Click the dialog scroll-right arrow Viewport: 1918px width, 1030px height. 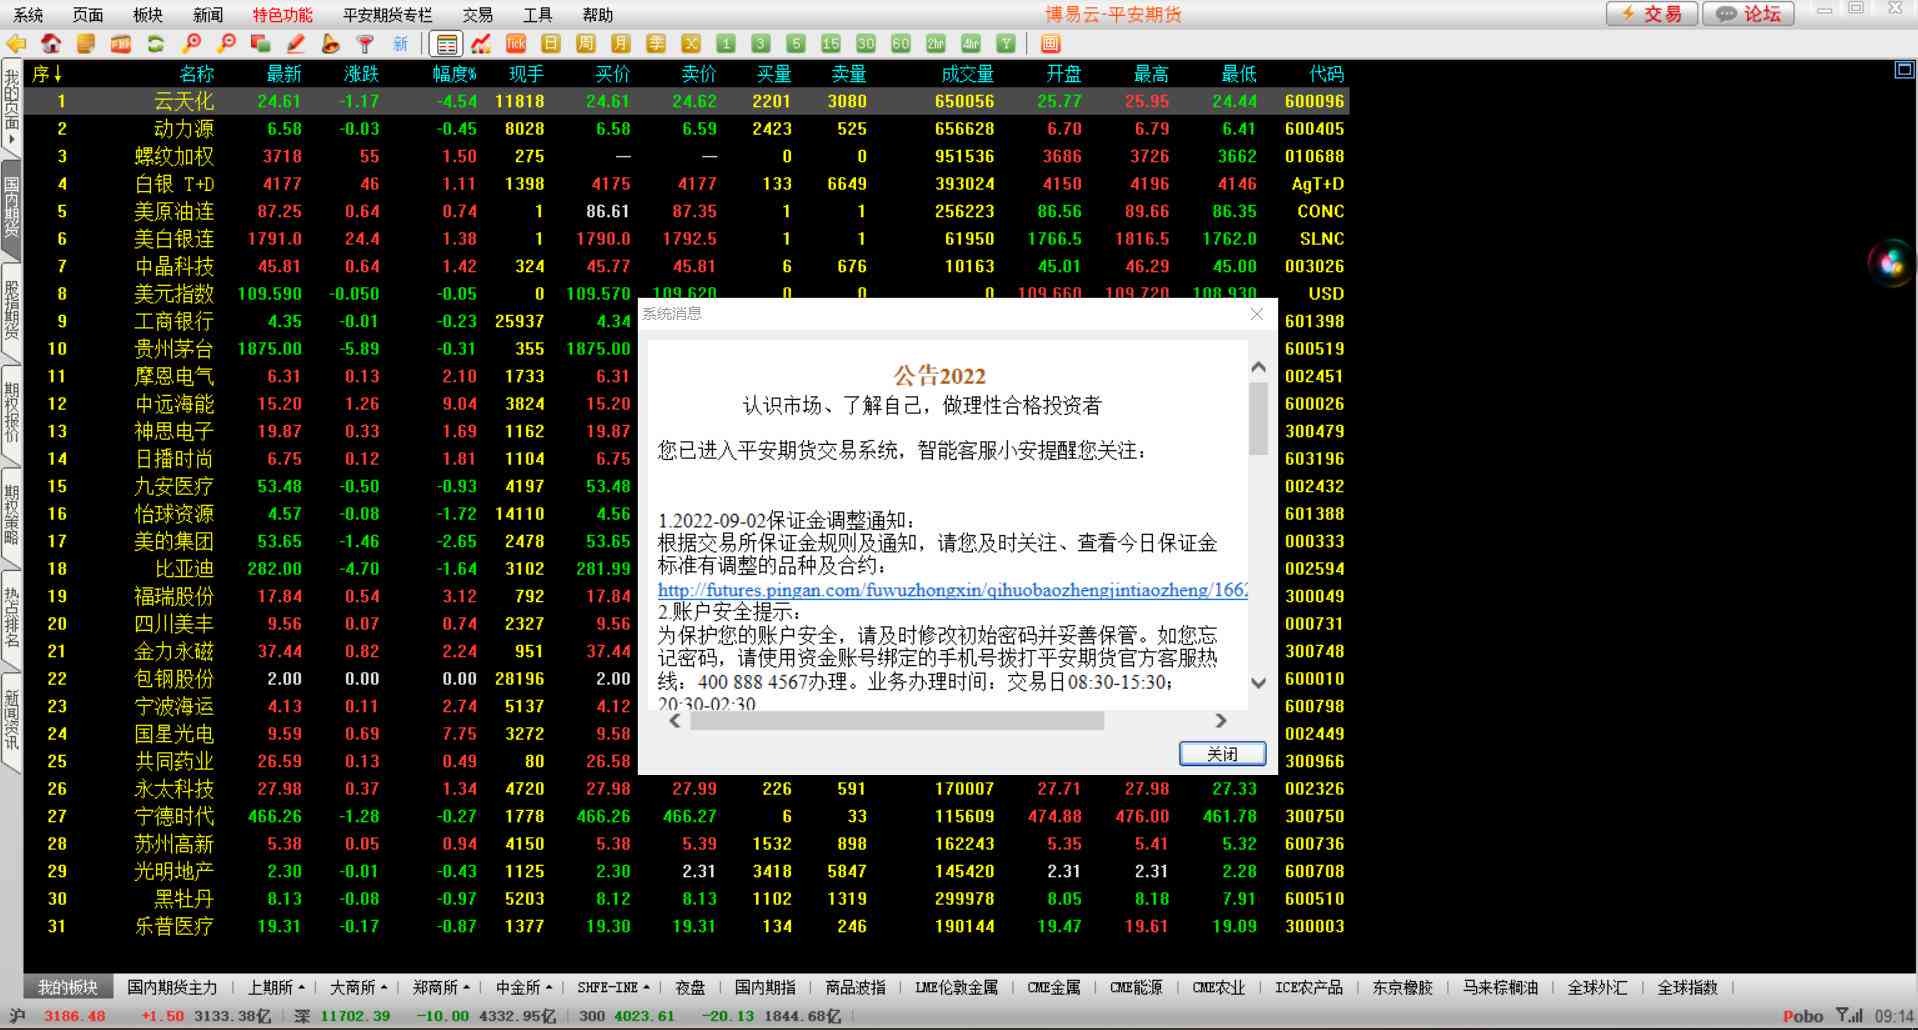pos(1221,721)
